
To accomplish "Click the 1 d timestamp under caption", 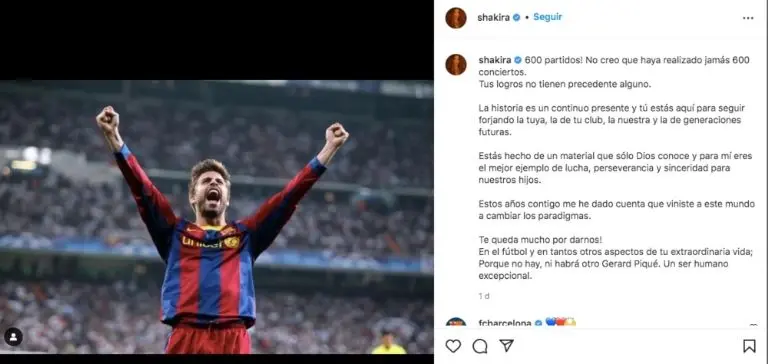I will 484,296.
